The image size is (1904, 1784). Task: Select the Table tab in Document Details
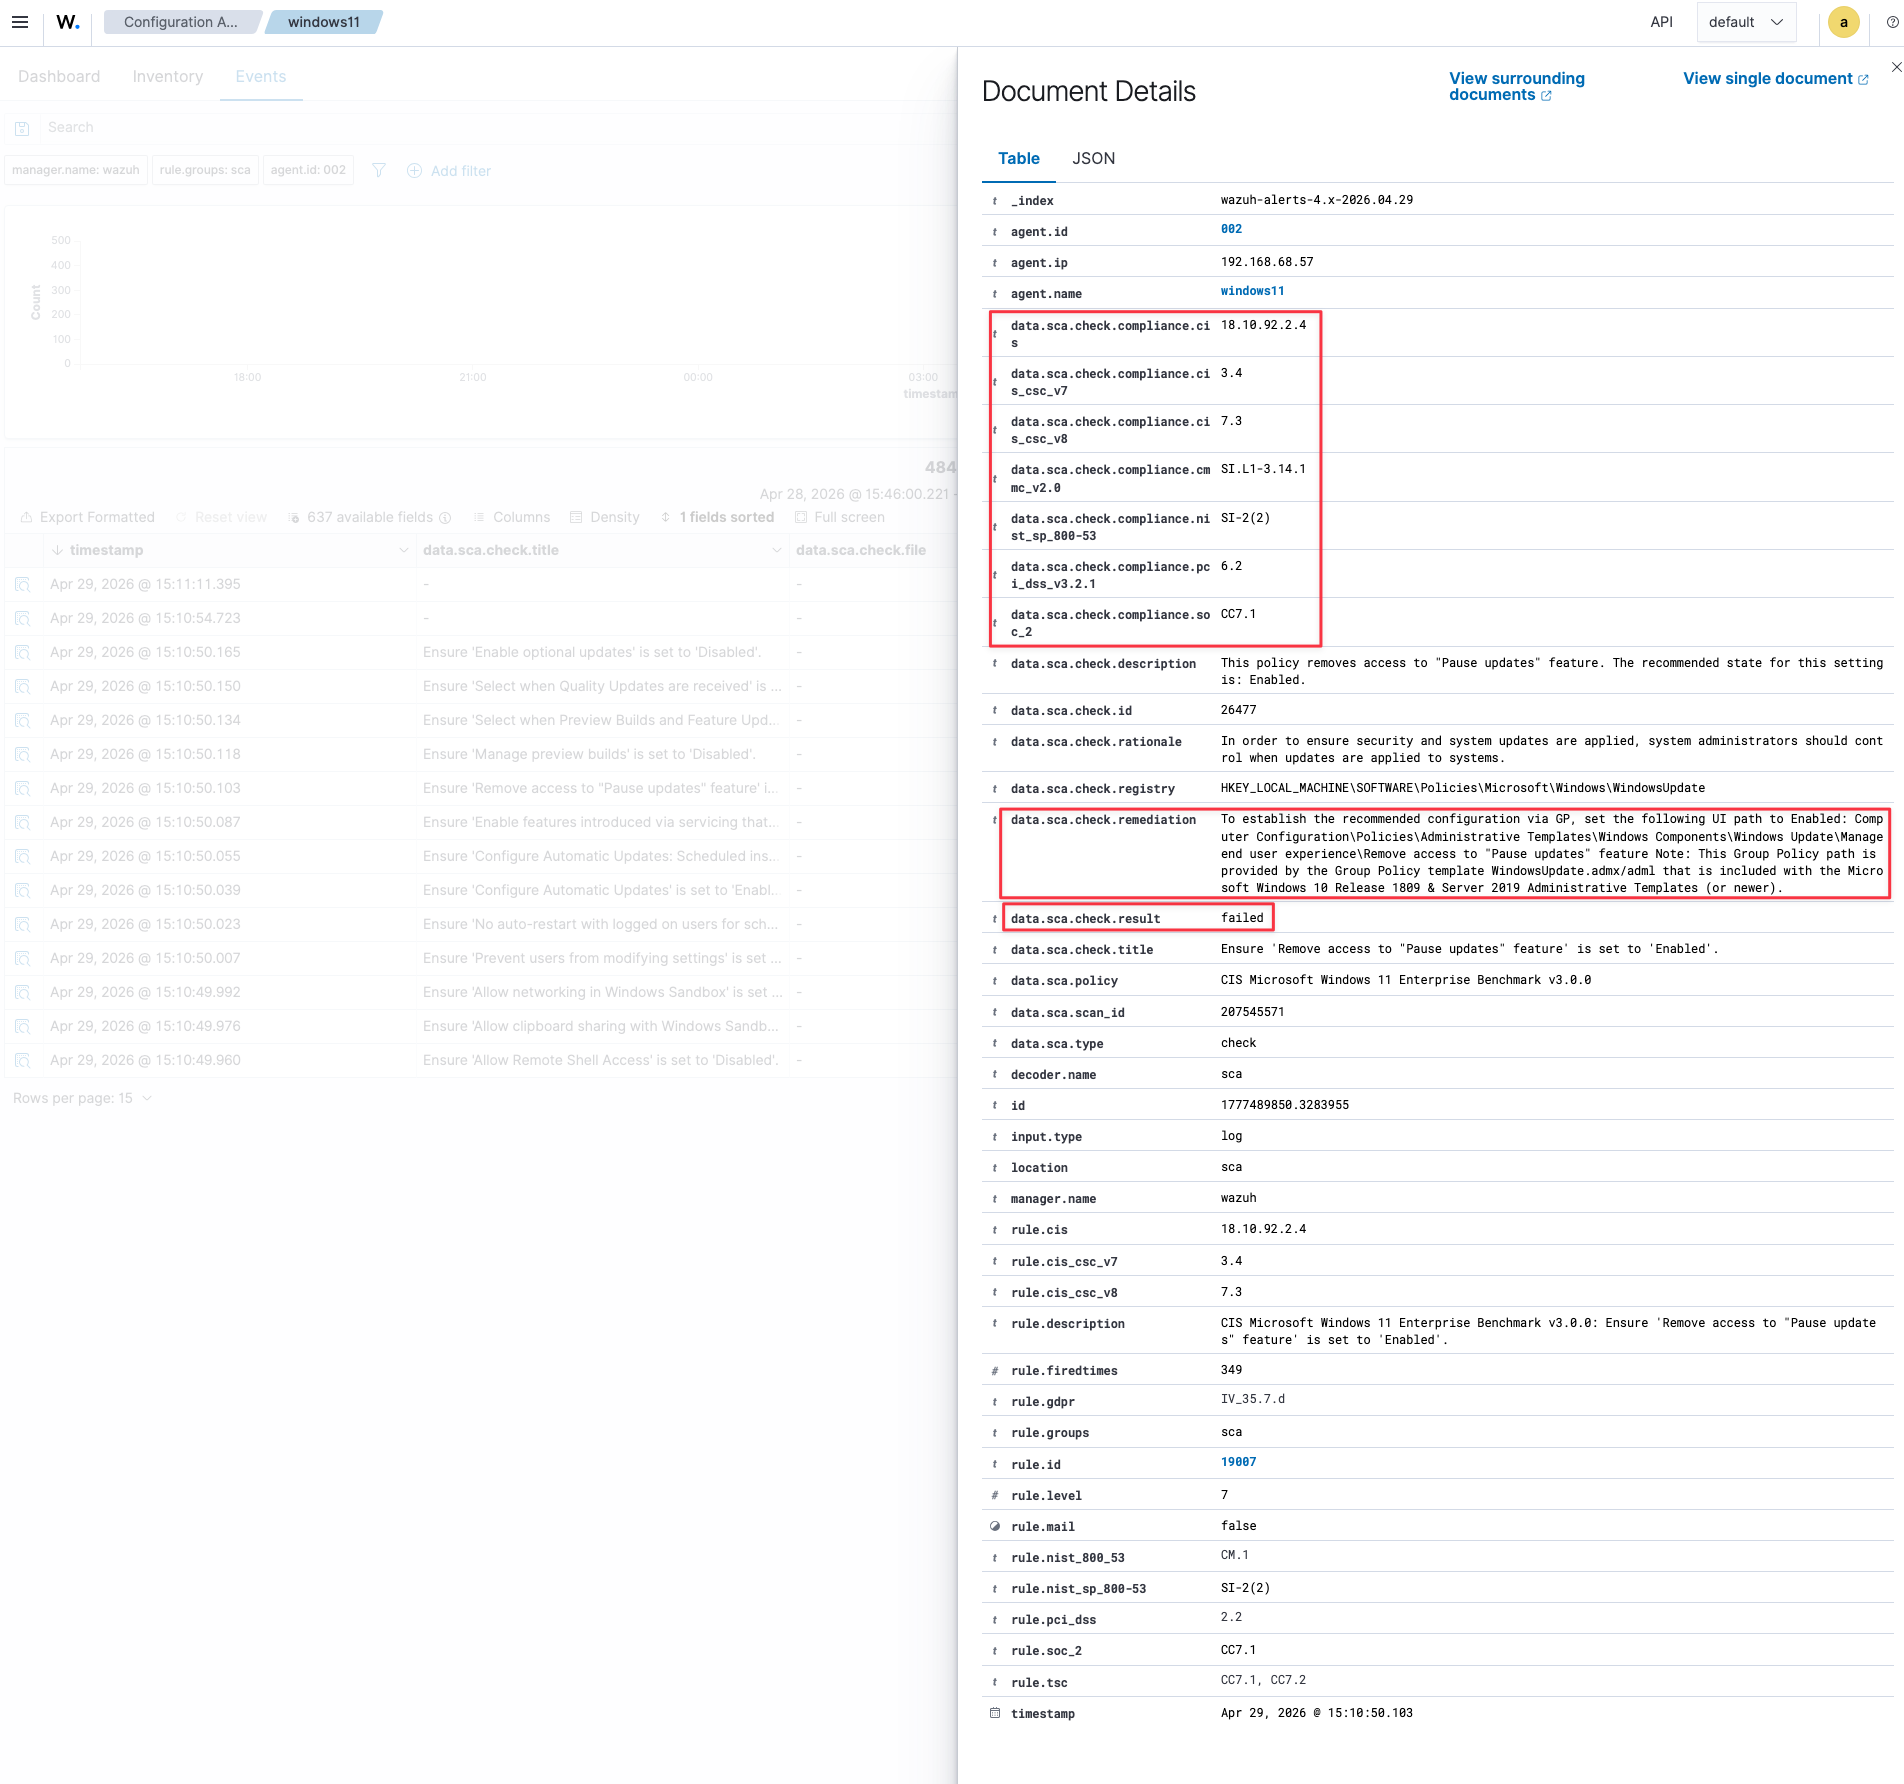[1019, 158]
